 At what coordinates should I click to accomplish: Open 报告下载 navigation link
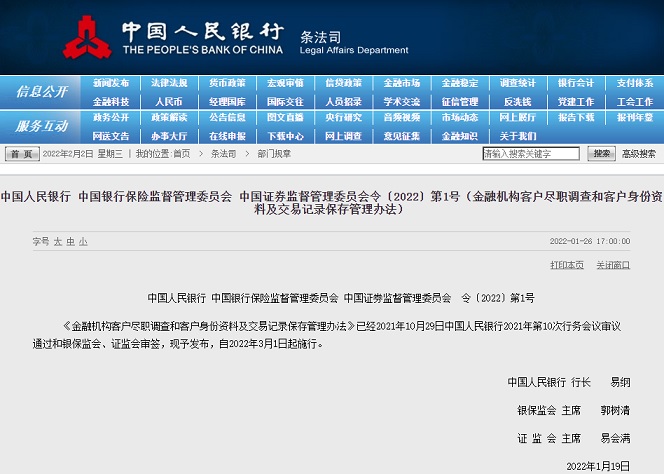click(x=576, y=117)
